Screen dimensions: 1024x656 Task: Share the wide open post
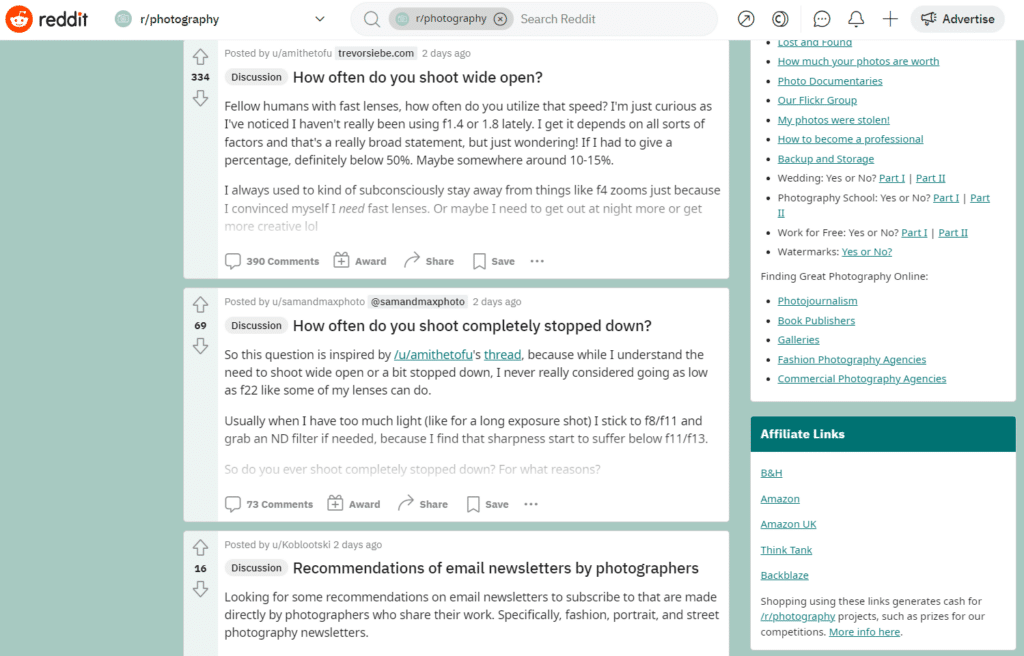point(428,261)
